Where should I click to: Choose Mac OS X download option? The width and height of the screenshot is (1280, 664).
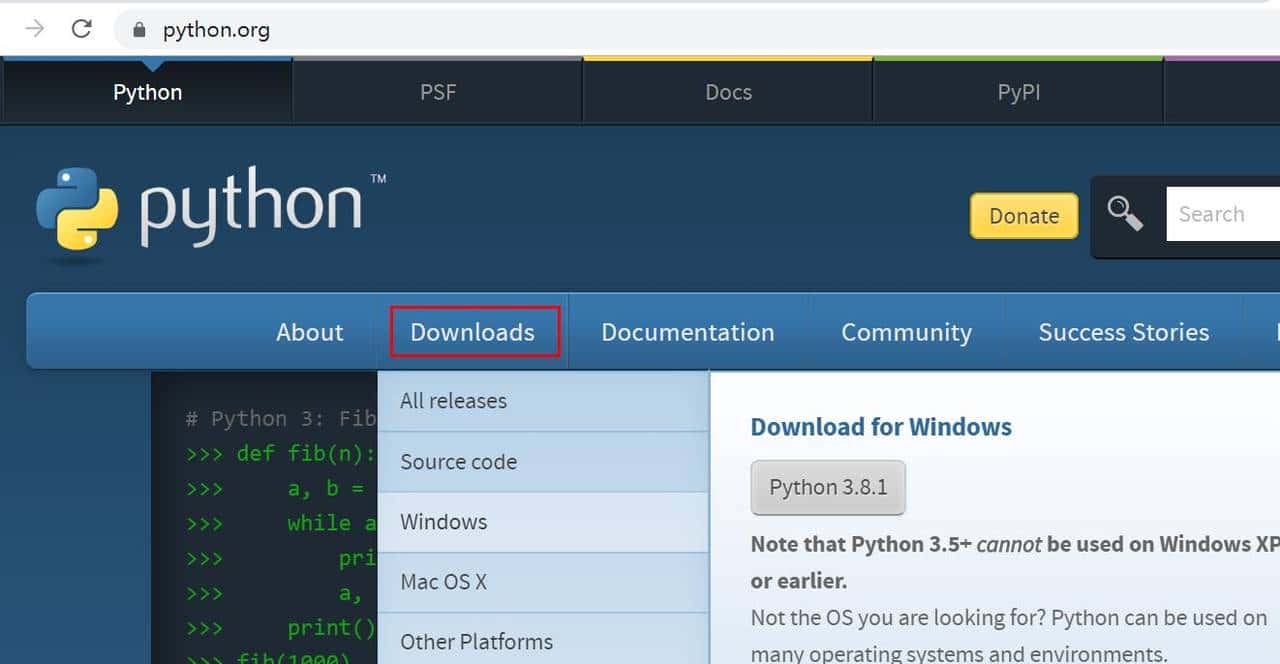443,582
